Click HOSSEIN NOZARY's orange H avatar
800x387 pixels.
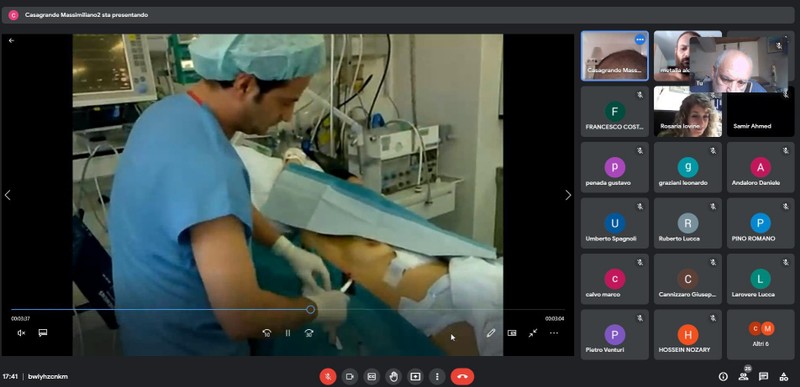[x=688, y=334]
